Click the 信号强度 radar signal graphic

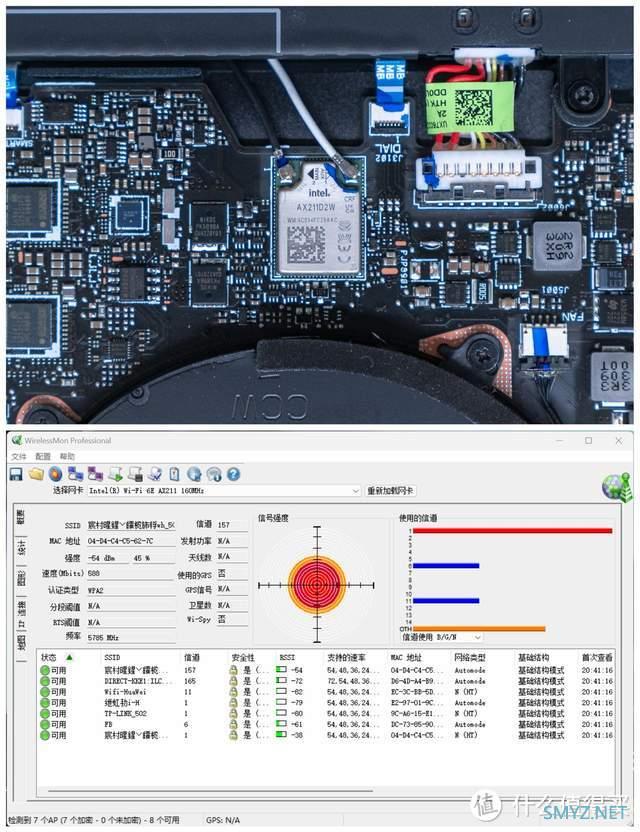(317, 585)
